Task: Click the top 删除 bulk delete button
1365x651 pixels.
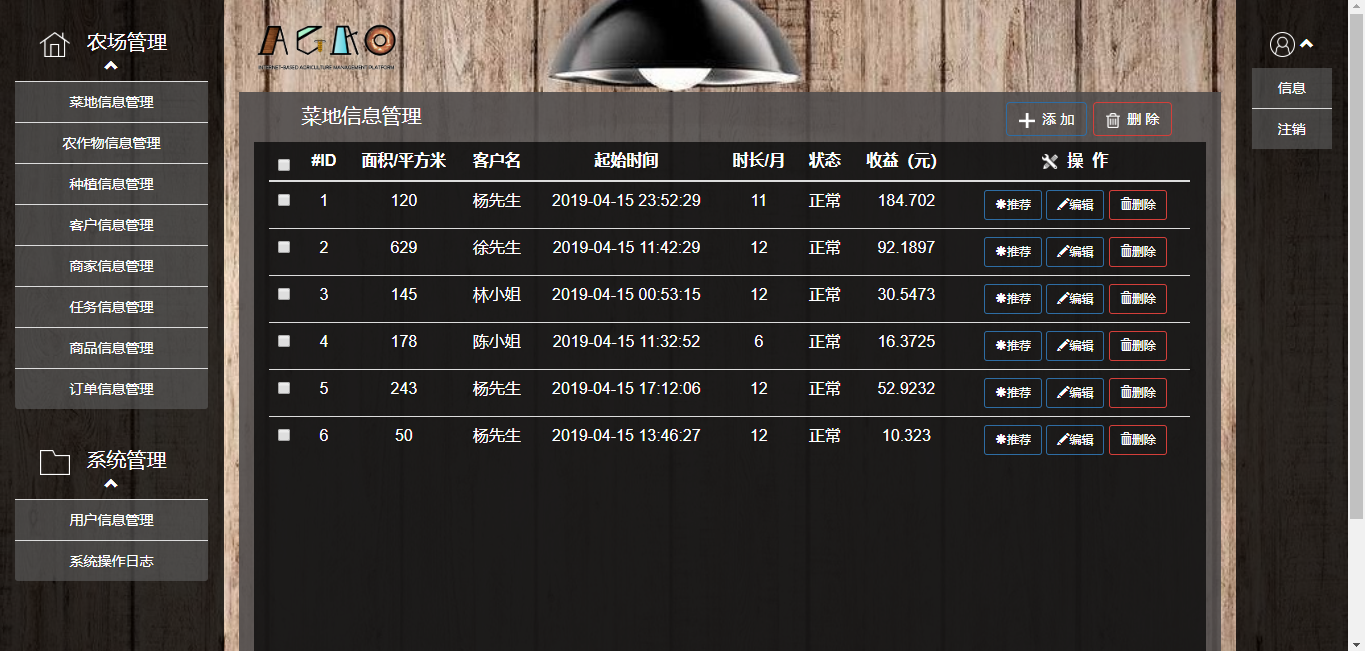Action: click(x=1132, y=120)
